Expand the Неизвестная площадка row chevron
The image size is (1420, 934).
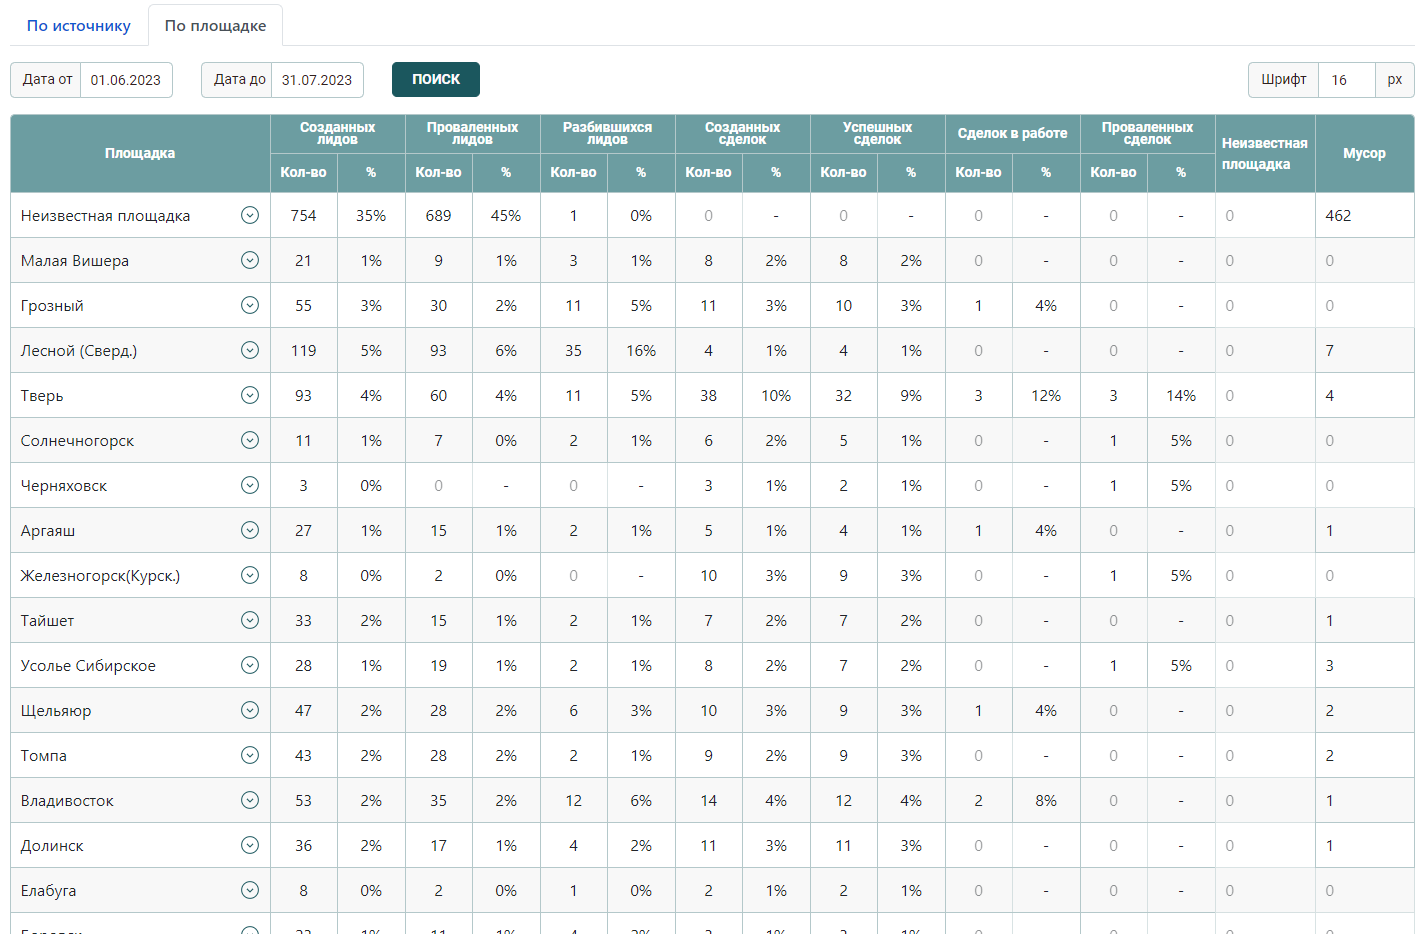[250, 215]
